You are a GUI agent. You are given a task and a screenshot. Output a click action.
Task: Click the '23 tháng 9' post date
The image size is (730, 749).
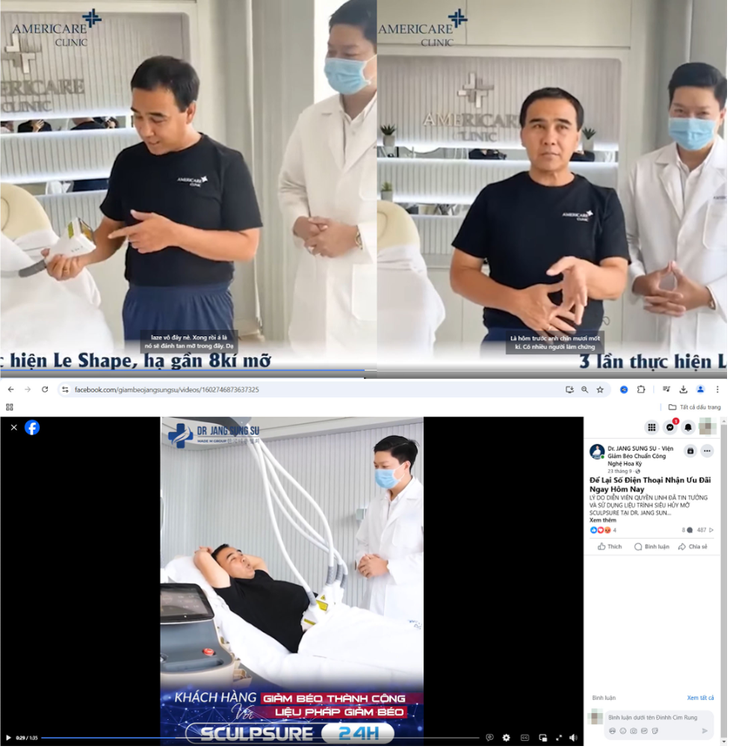[x=620, y=473]
